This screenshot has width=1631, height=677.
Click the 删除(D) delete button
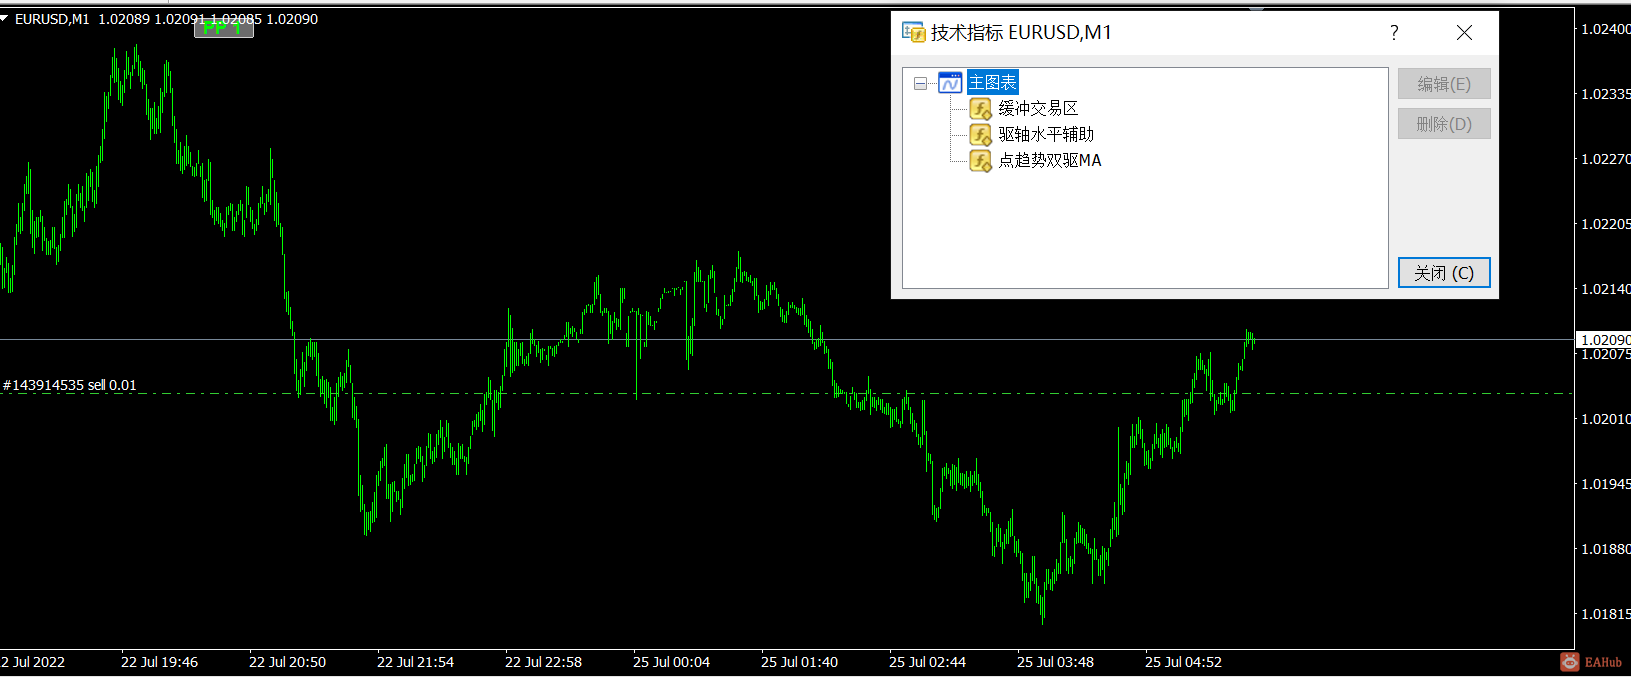click(x=1444, y=124)
